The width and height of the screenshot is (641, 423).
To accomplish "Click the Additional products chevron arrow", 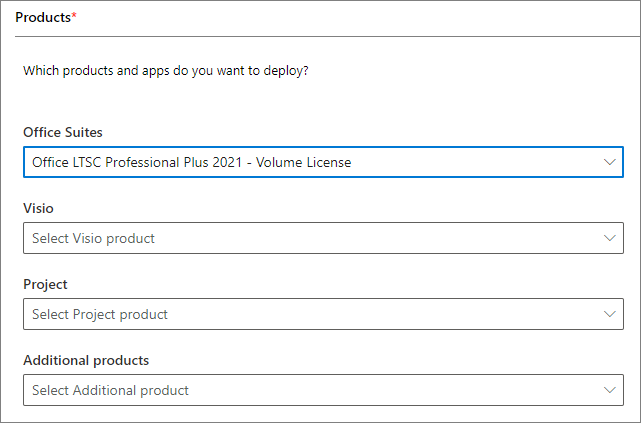I will point(609,390).
